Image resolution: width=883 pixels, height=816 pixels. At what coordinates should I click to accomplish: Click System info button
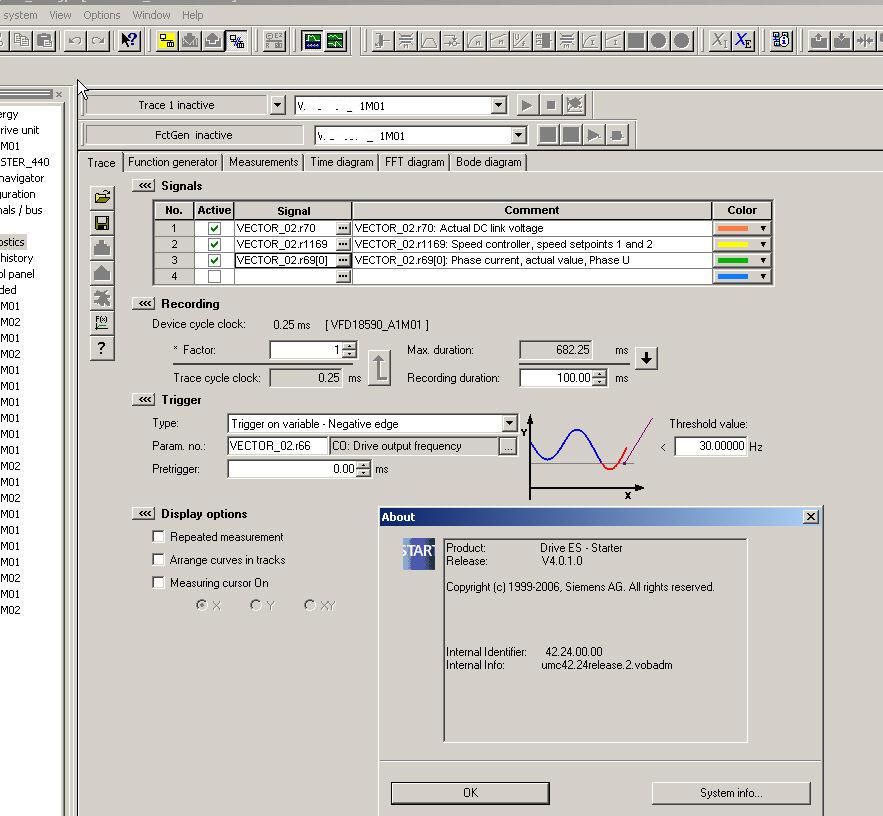(731, 793)
